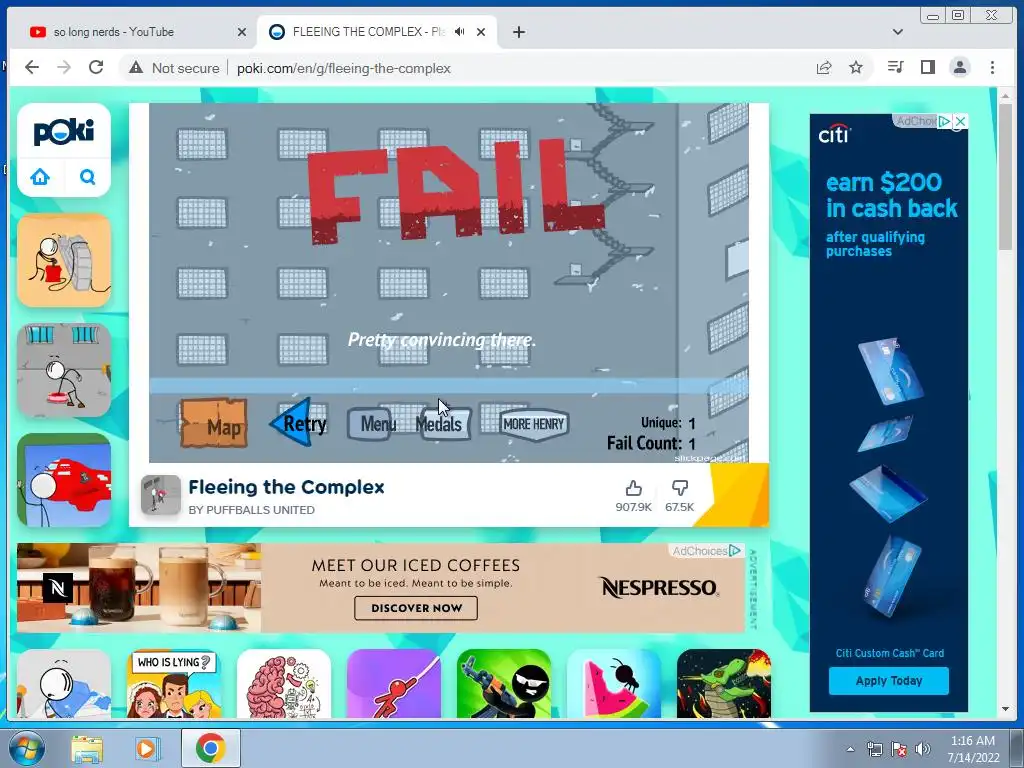Share this page icon

point(824,67)
